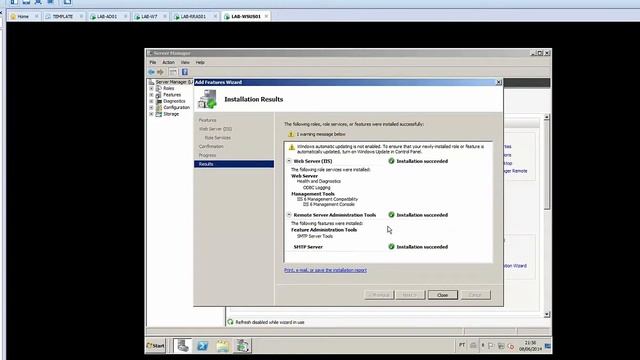
Task: Switch to the LAB-AD01 tab
Action: click(x=107, y=16)
